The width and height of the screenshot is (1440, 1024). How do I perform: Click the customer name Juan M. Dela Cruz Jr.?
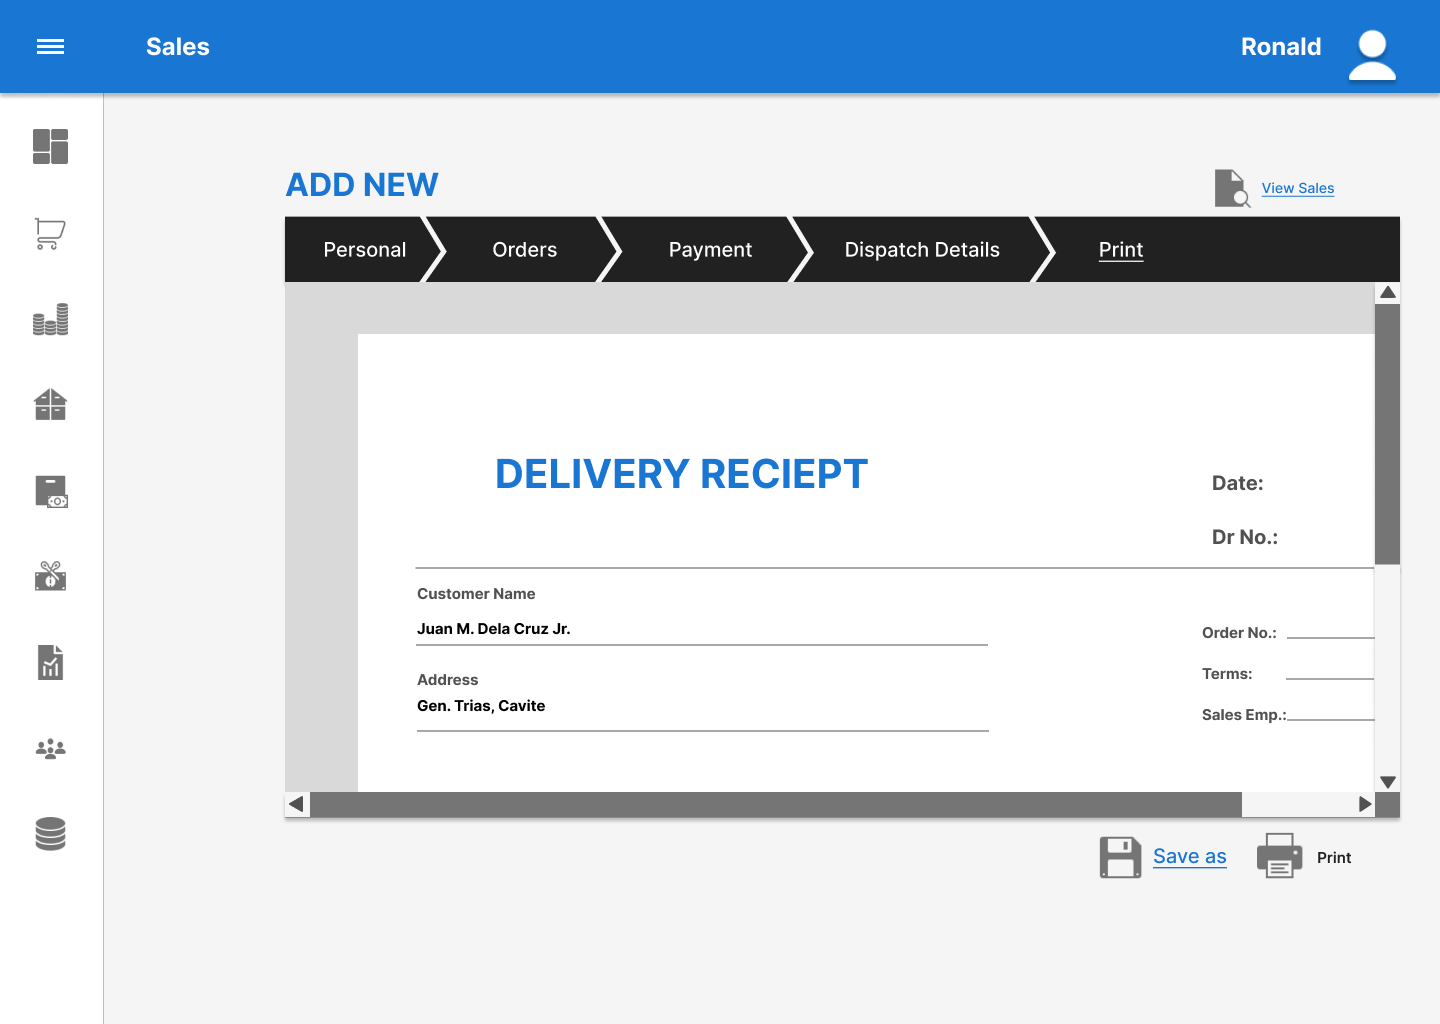[494, 629]
